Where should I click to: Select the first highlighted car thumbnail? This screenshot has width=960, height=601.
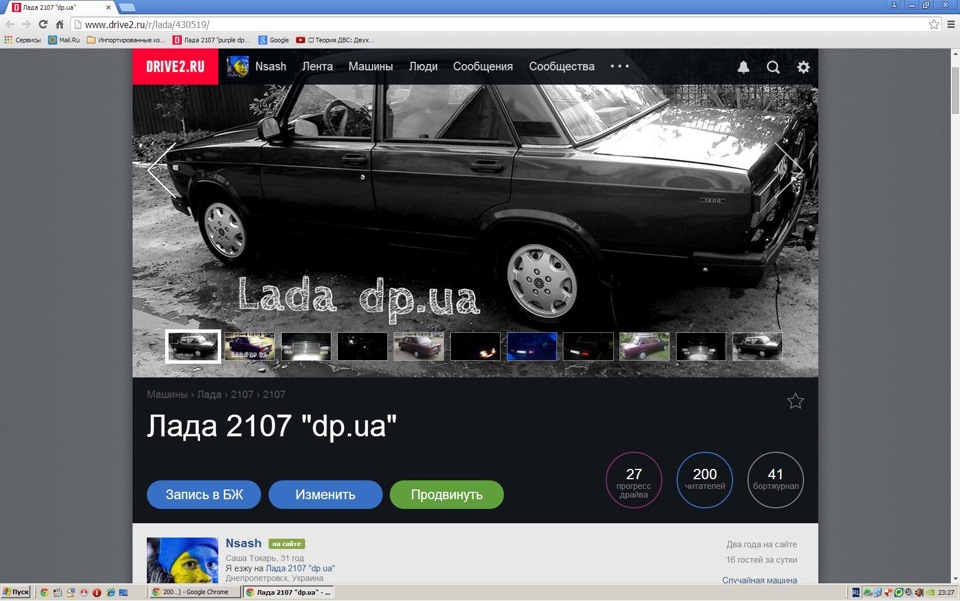coord(193,346)
